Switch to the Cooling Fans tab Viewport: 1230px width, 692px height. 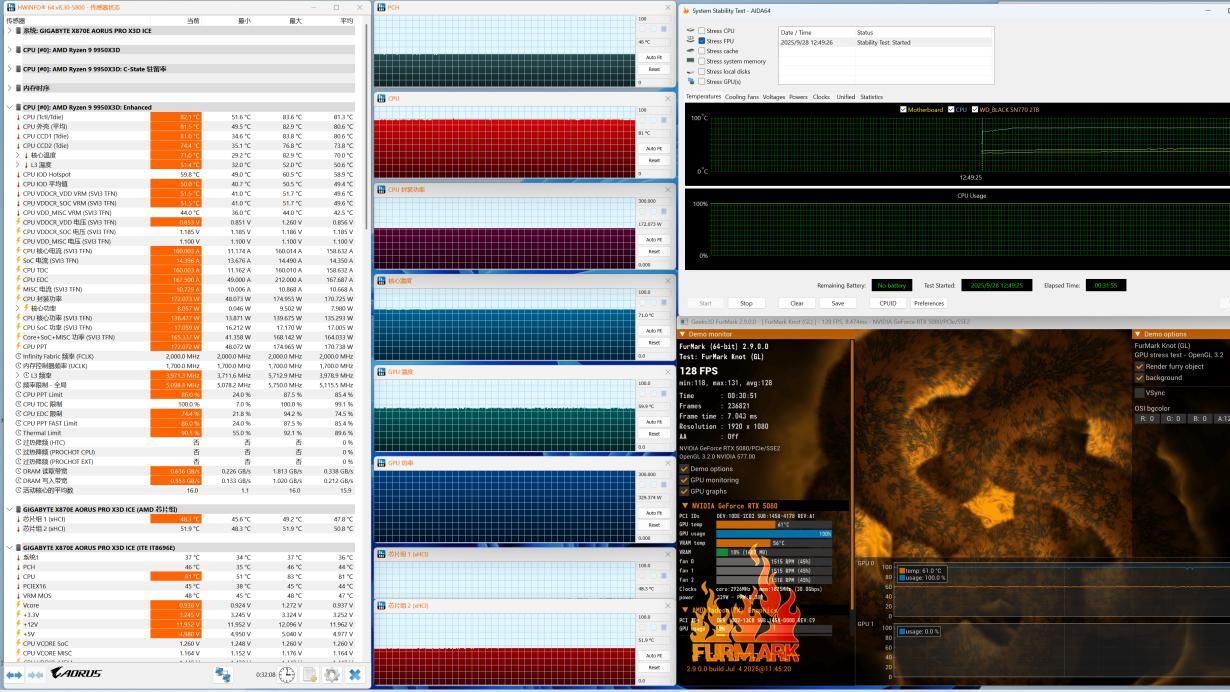point(741,97)
